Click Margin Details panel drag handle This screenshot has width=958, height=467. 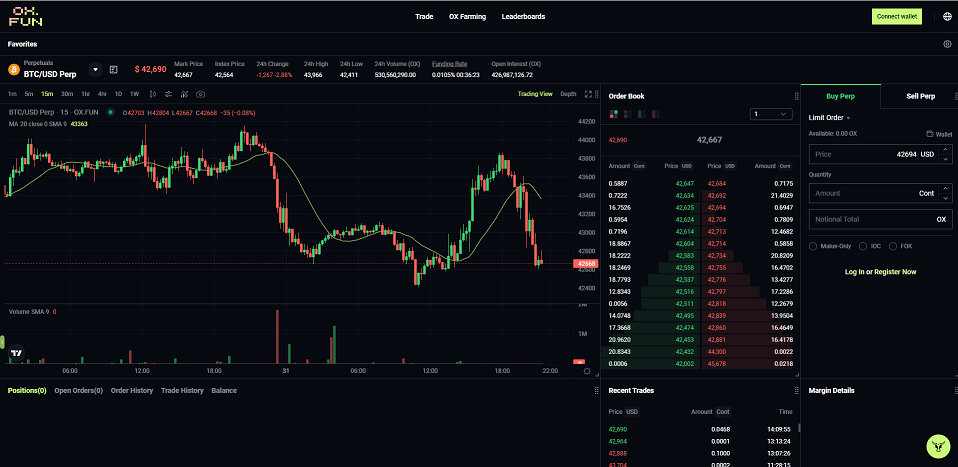(x=956, y=391)
